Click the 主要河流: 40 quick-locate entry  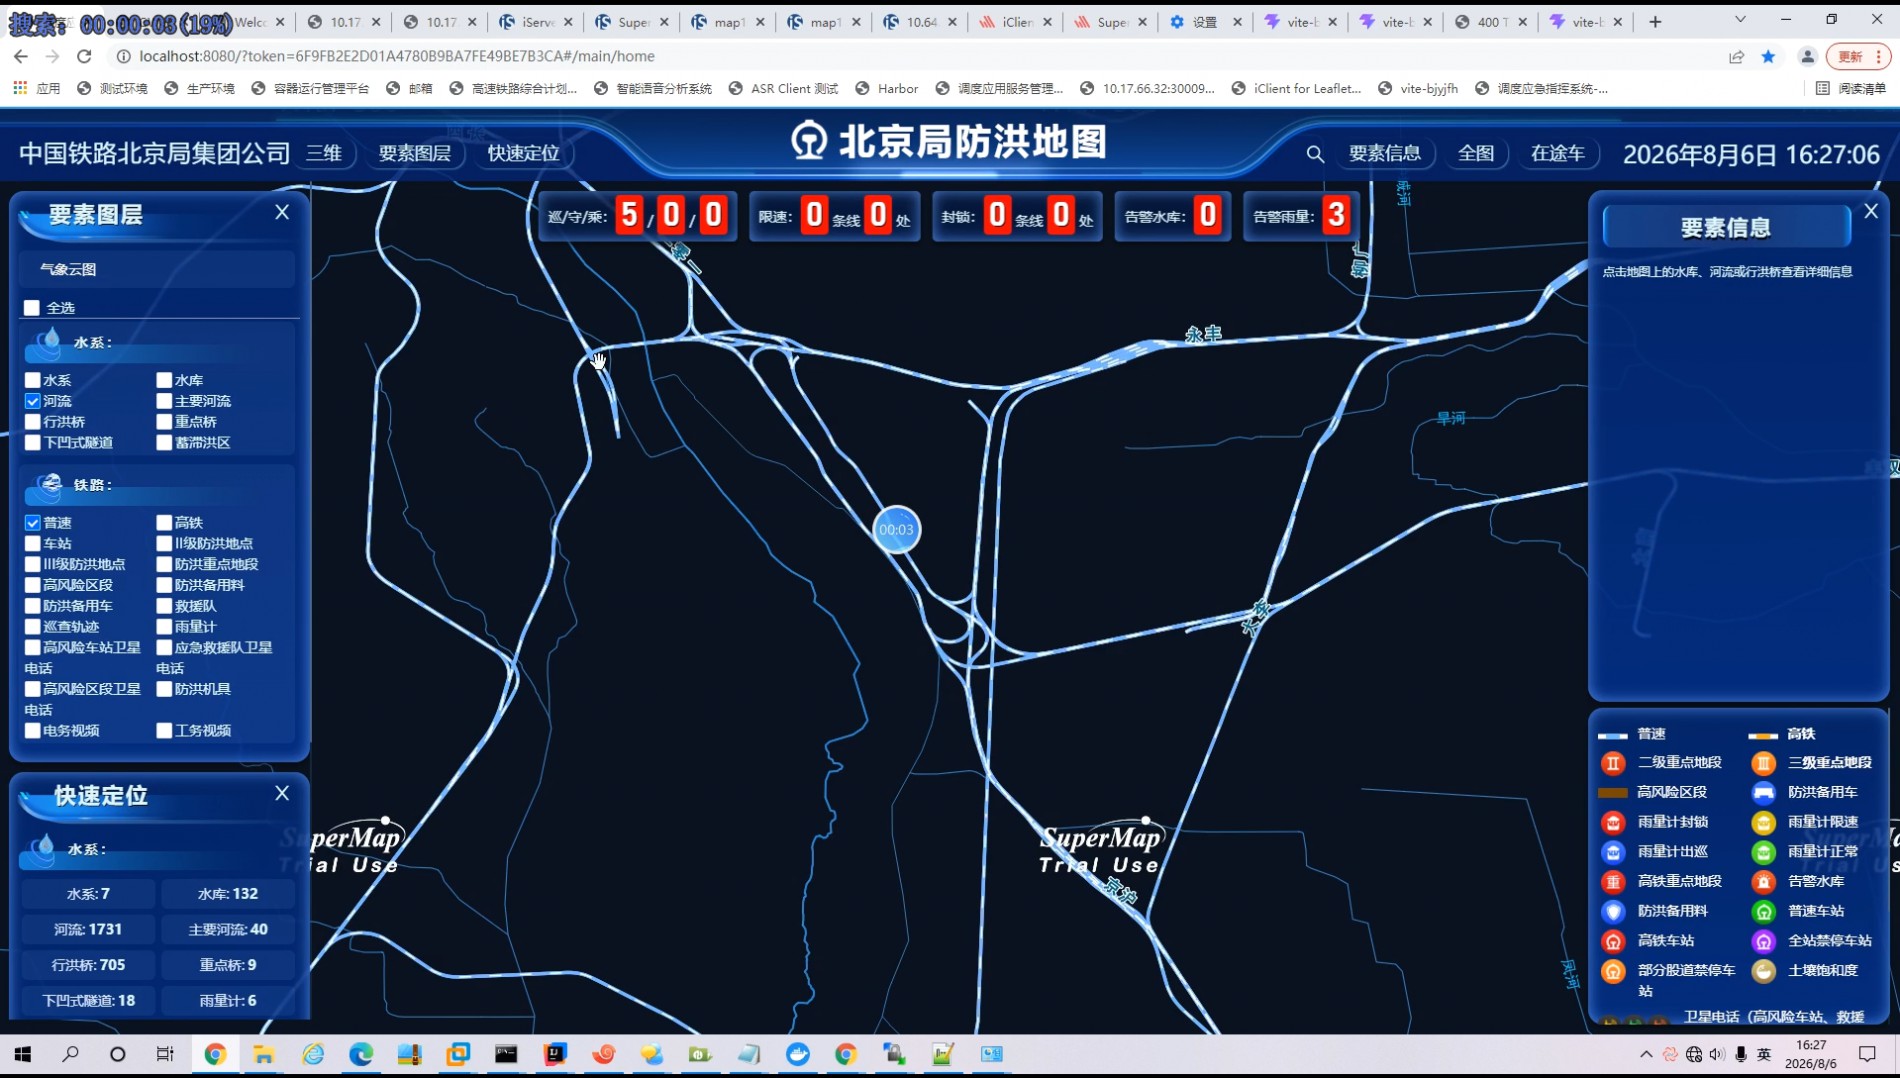point(228,929)
